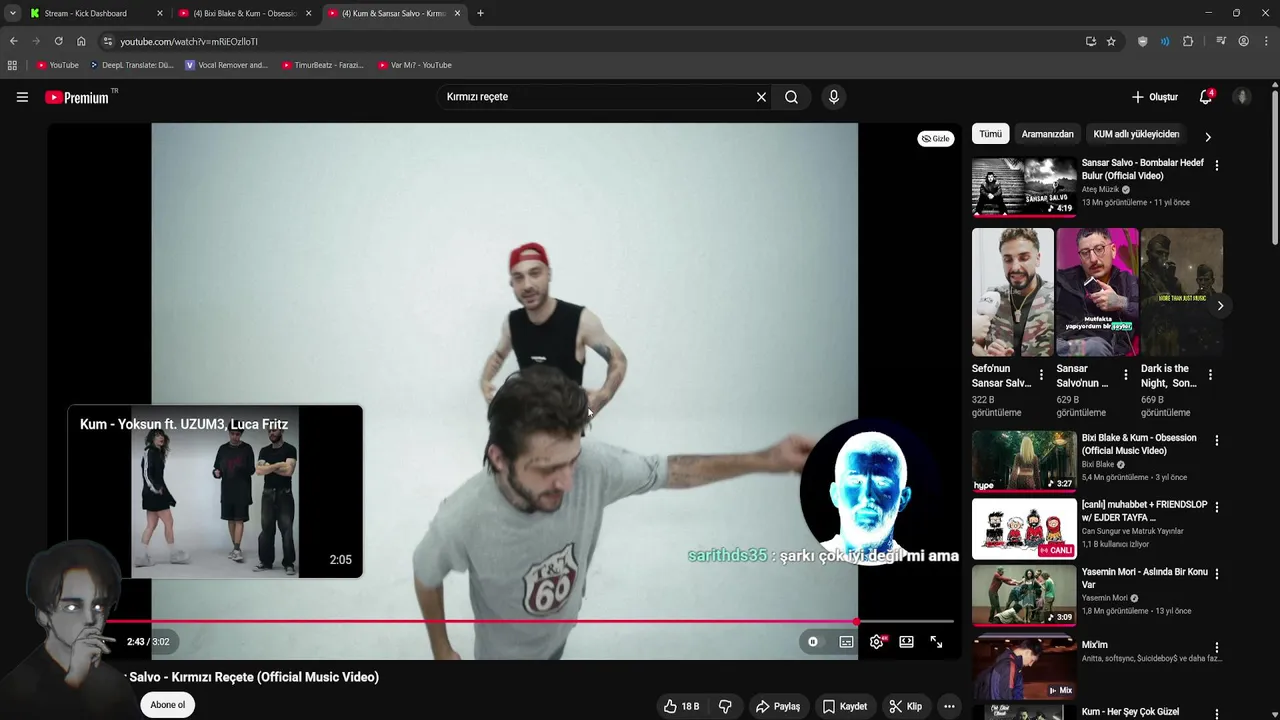Open the notifications bell
Image resolution: width=1280 pixels, height=720 pixels.
tap(1206, 97)
